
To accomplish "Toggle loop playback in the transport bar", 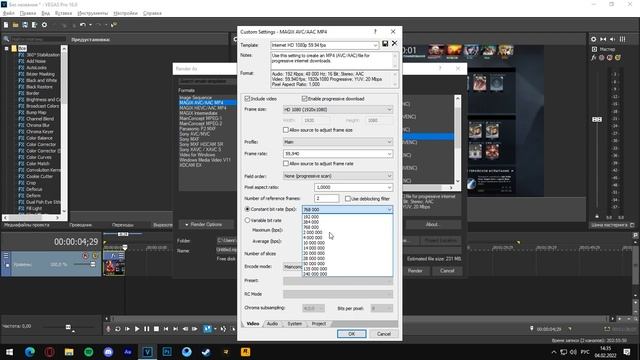I will tap(118, 329).
